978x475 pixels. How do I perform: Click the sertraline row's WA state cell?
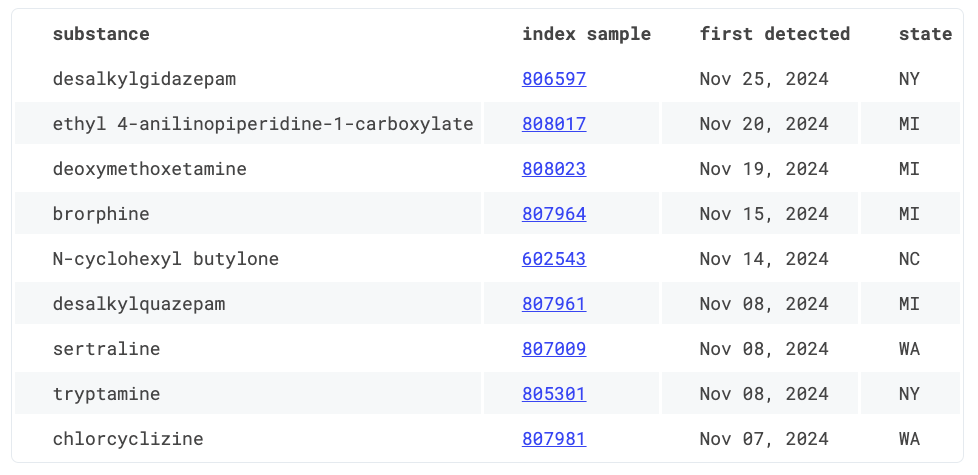click(910, 348)
